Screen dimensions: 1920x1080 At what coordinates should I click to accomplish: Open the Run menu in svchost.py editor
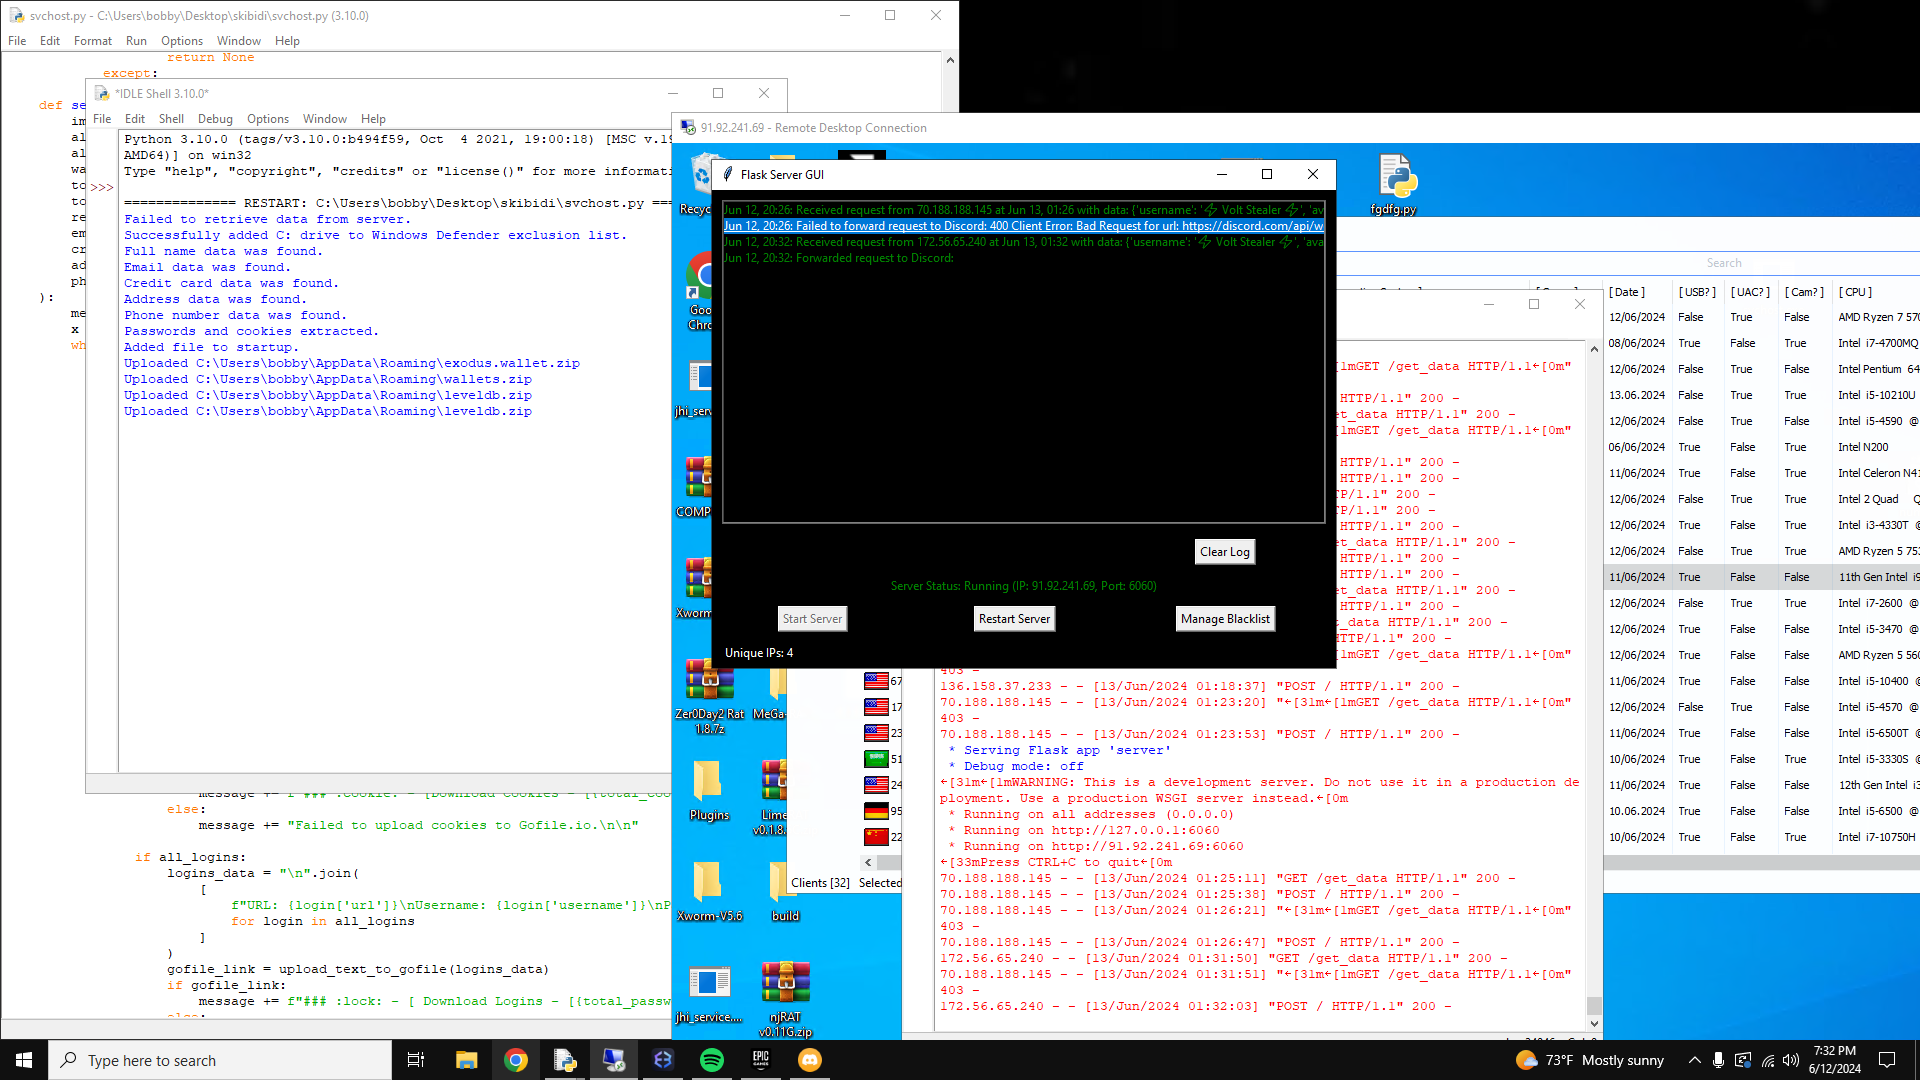click(x=136, y=41)
